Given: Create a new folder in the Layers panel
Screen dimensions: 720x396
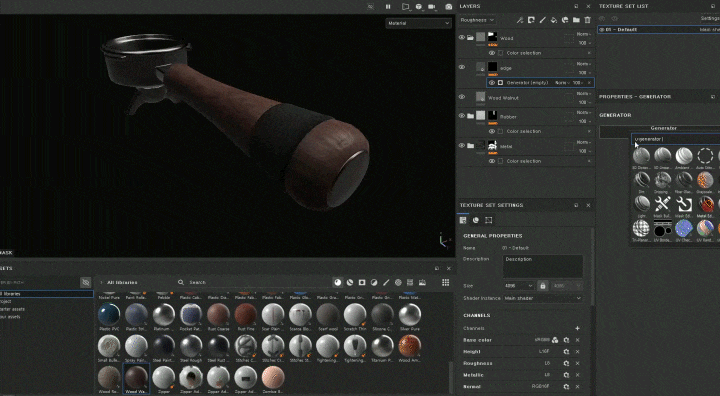Looking at the screenshot, I should (576, 20).
